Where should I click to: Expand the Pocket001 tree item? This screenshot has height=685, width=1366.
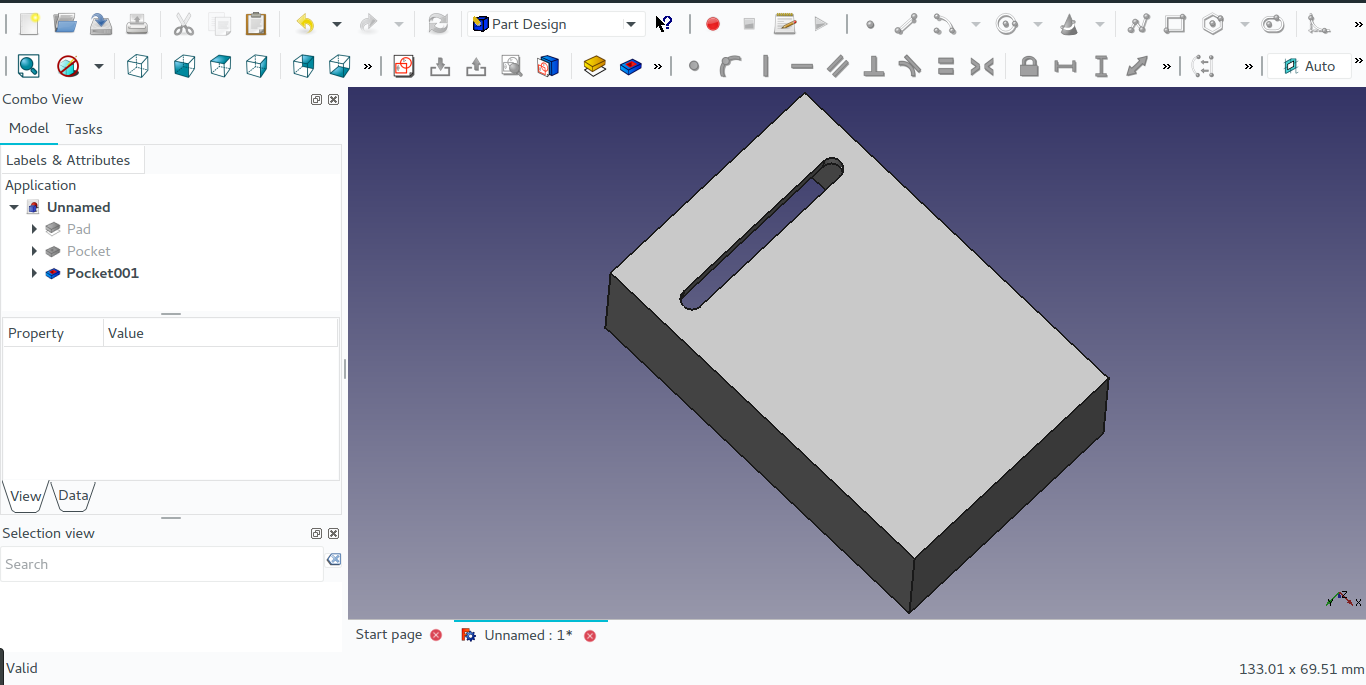pyautogui.click(x=34, y=273)
